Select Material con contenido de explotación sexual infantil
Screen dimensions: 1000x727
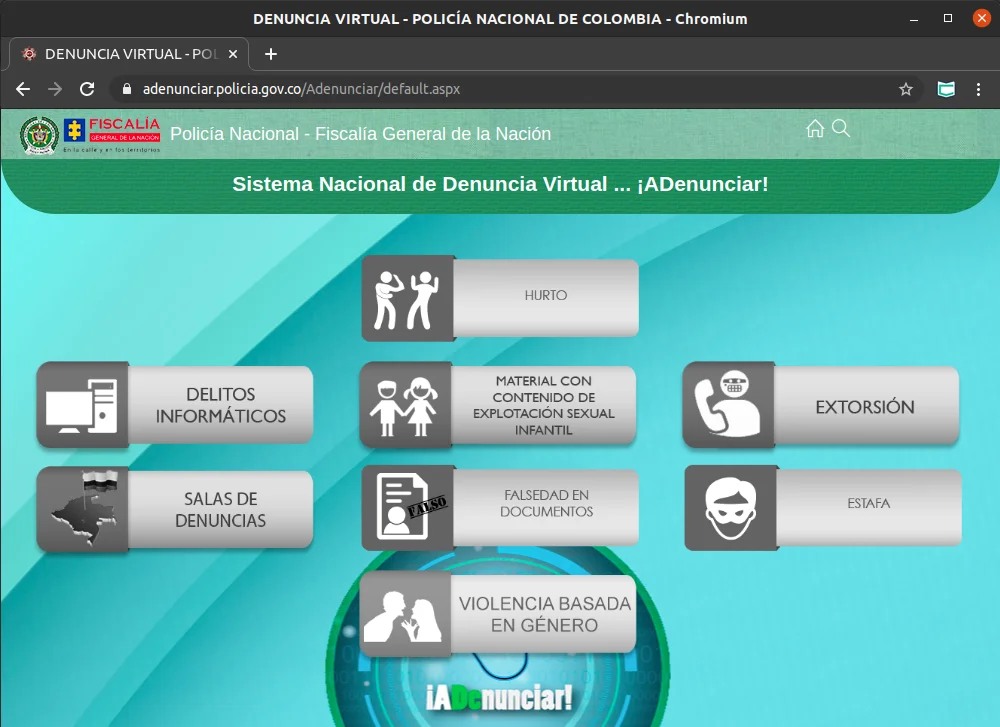(x=543, y=405)
